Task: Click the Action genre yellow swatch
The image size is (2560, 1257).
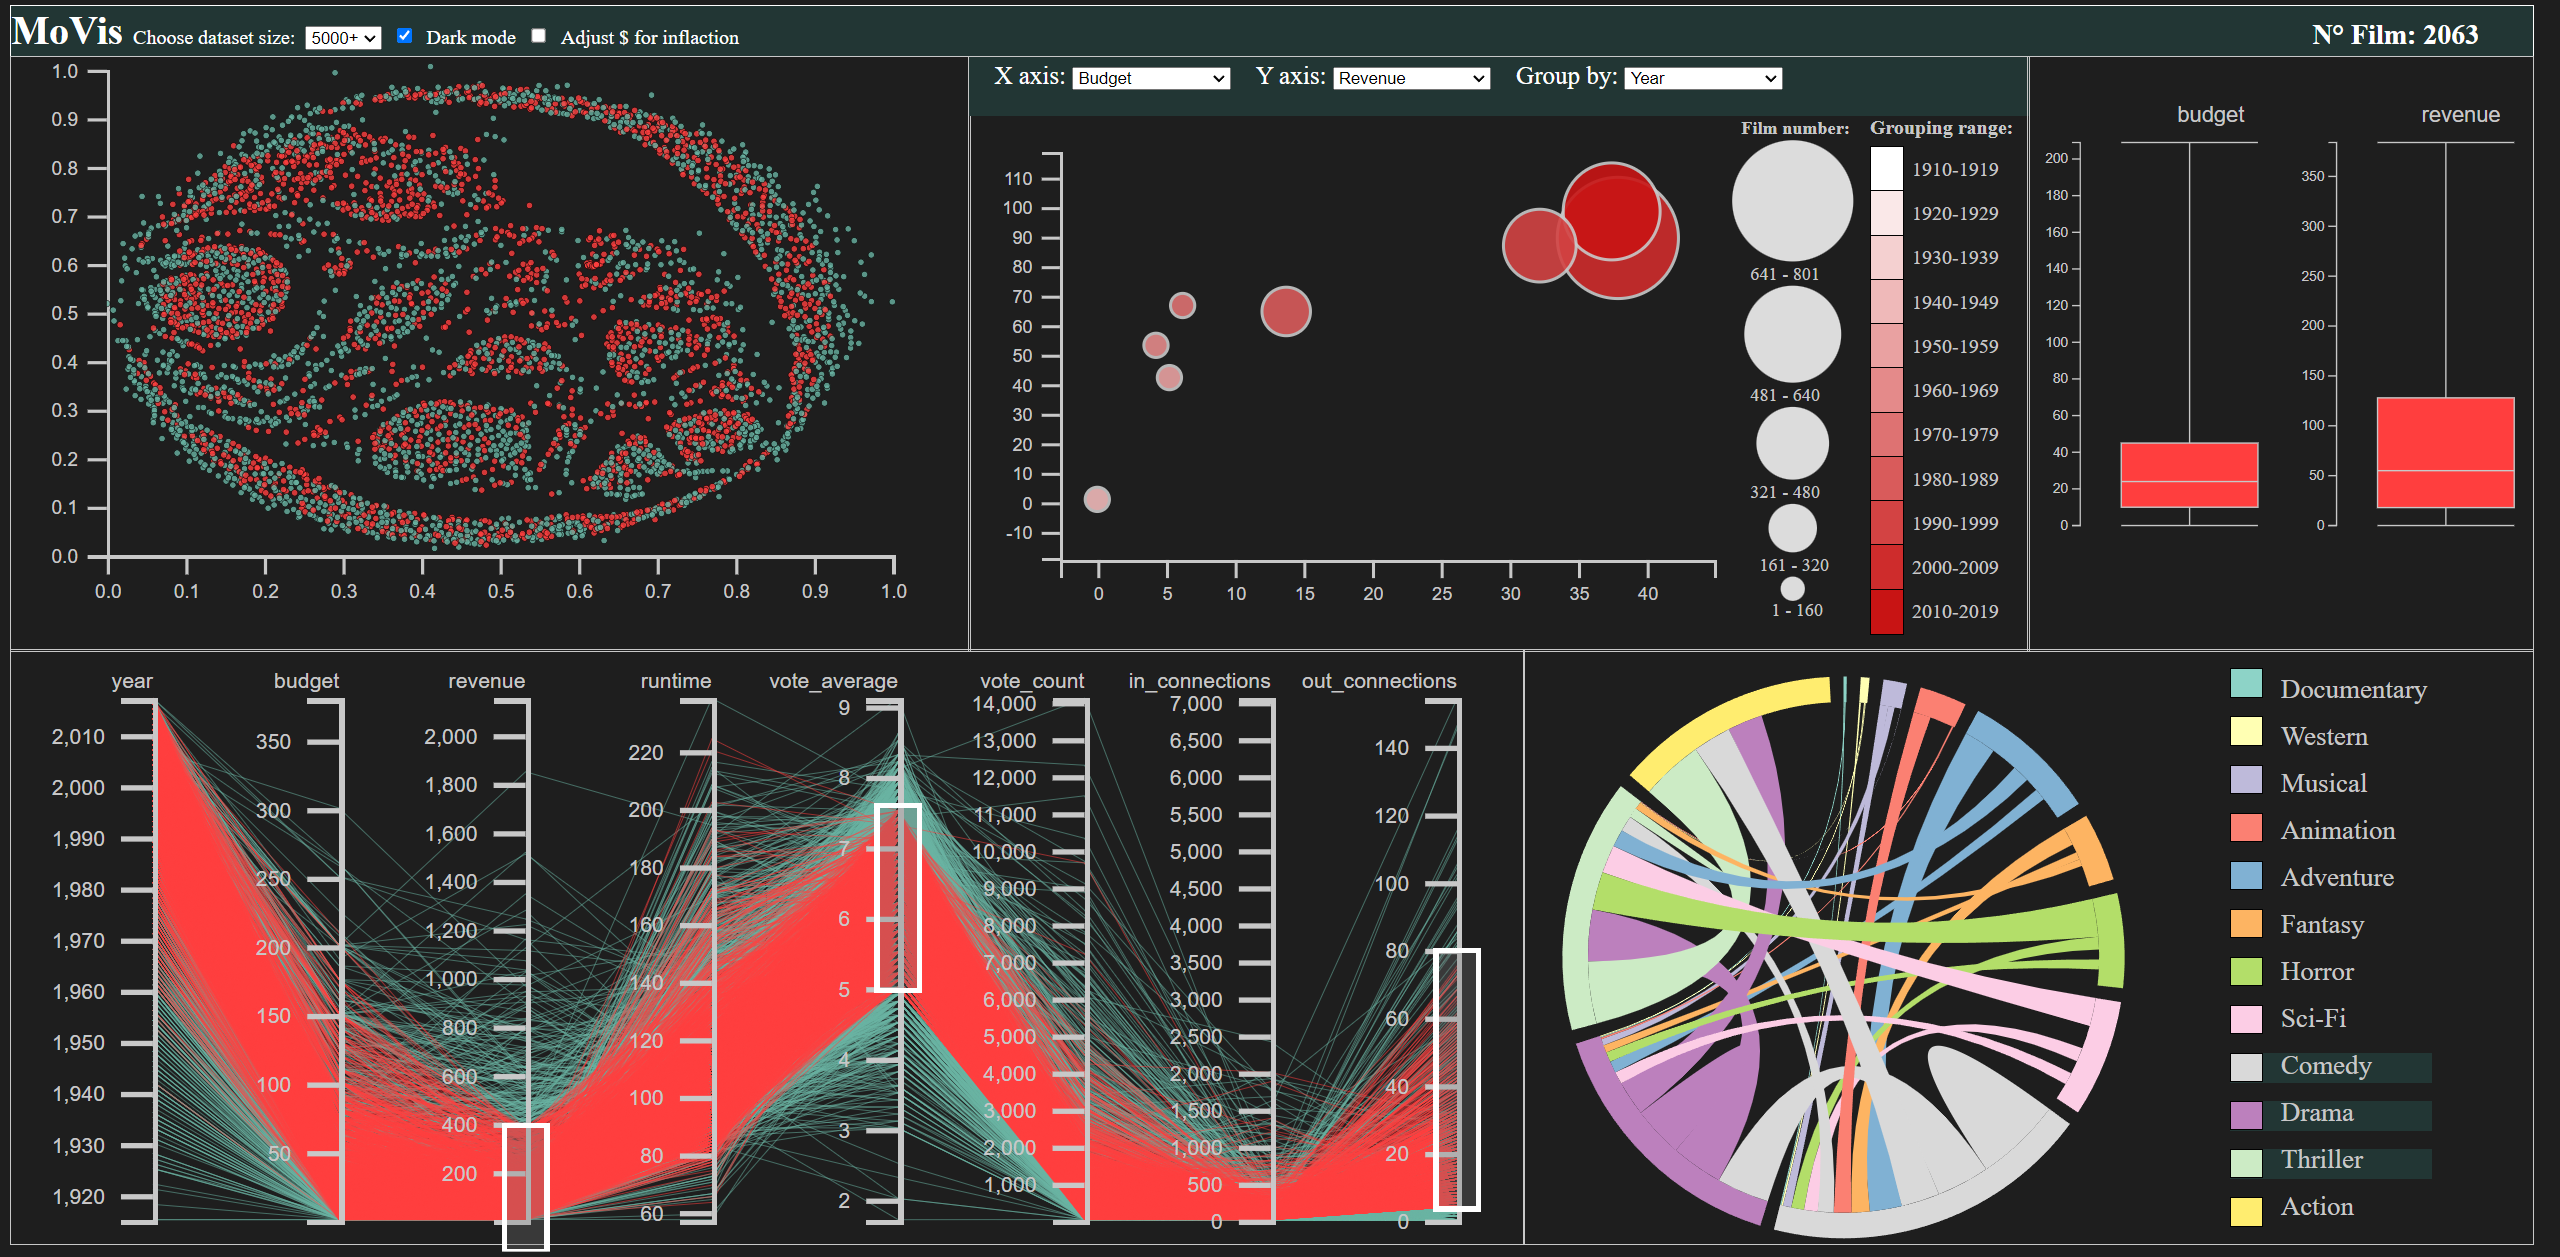Action: pos(2246,1210)
